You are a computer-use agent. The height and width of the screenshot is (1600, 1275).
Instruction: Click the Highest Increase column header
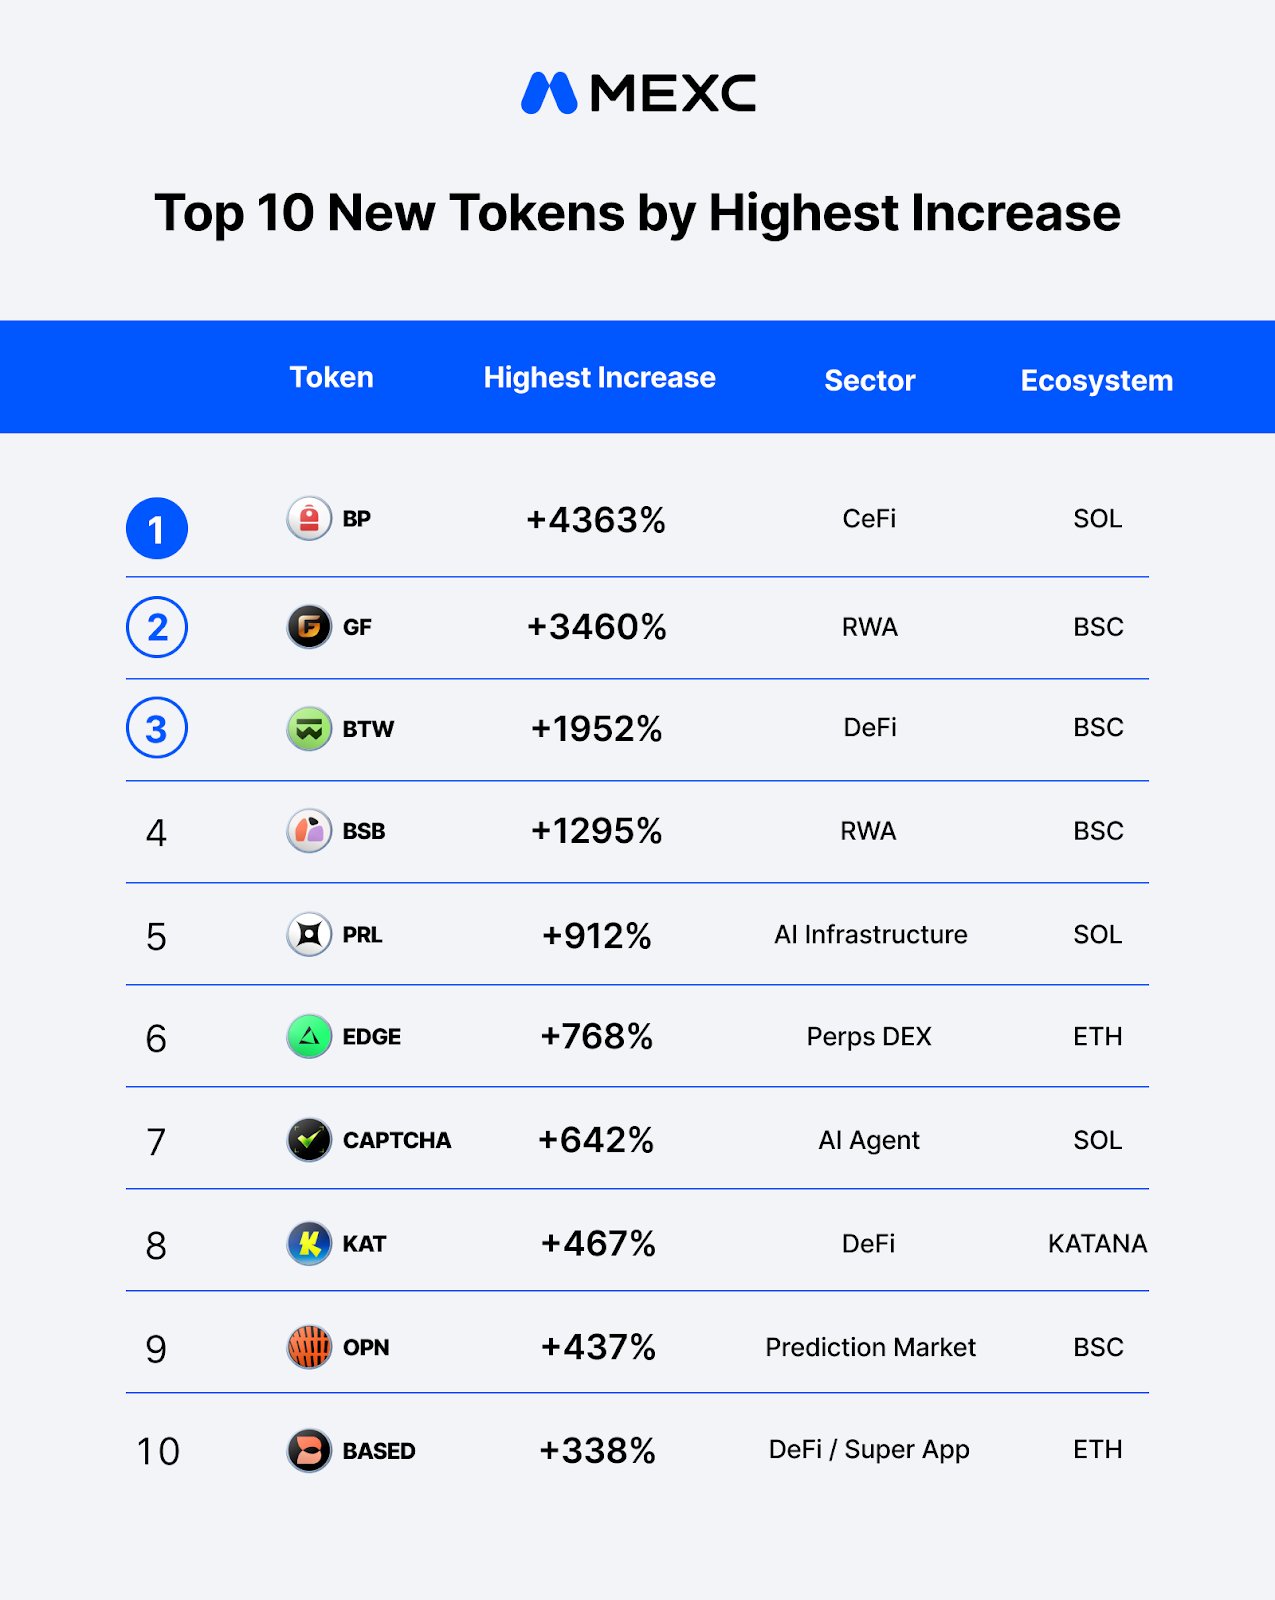599,378
